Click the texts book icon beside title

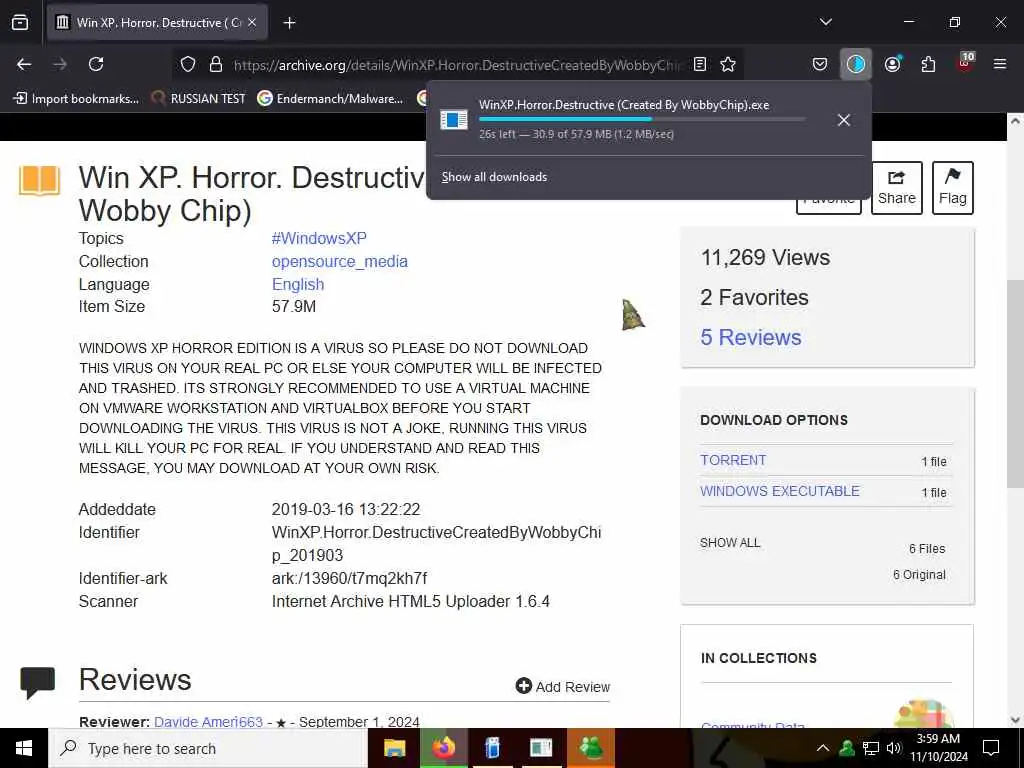(39, 181)
